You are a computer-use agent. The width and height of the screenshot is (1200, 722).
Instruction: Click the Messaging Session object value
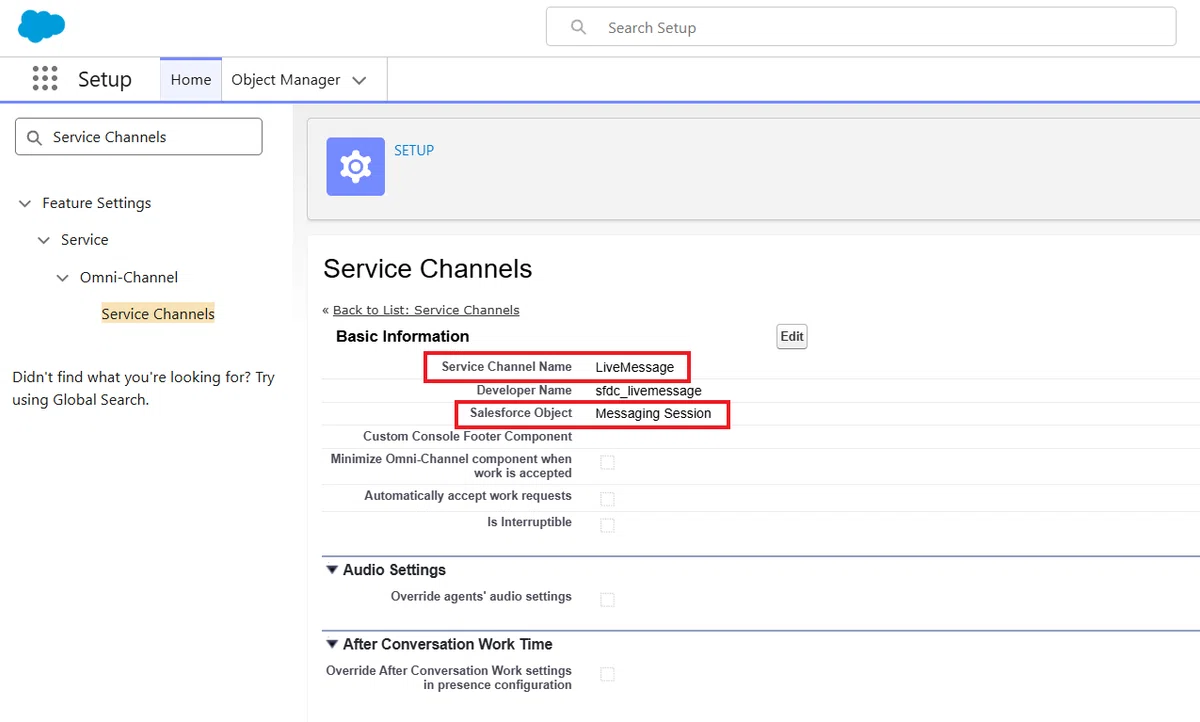(x=654, y=413)
